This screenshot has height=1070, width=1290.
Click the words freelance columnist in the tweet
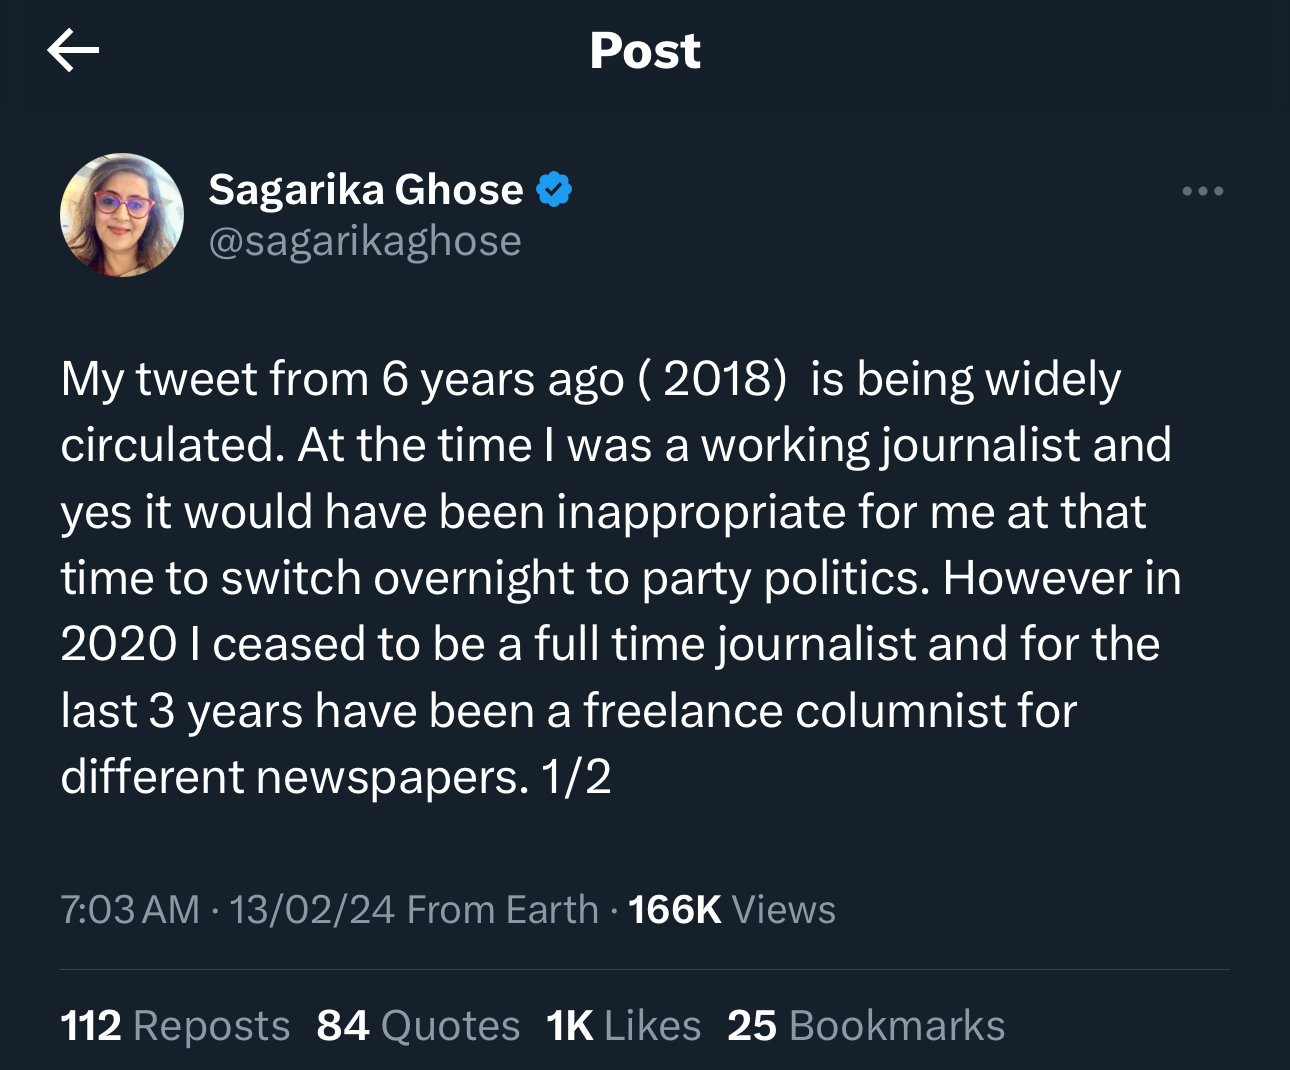(x=830, y=711)
